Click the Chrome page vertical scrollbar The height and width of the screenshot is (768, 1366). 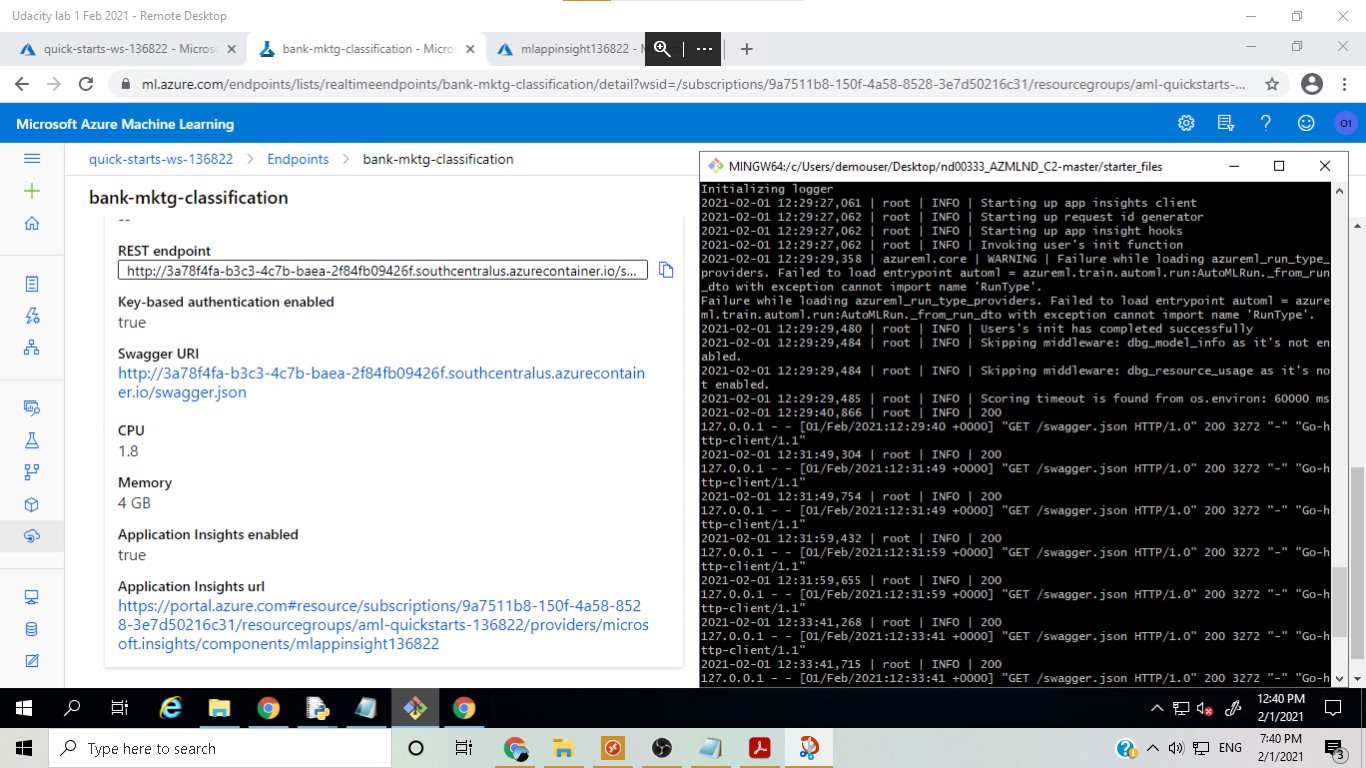coord(1357,563)
